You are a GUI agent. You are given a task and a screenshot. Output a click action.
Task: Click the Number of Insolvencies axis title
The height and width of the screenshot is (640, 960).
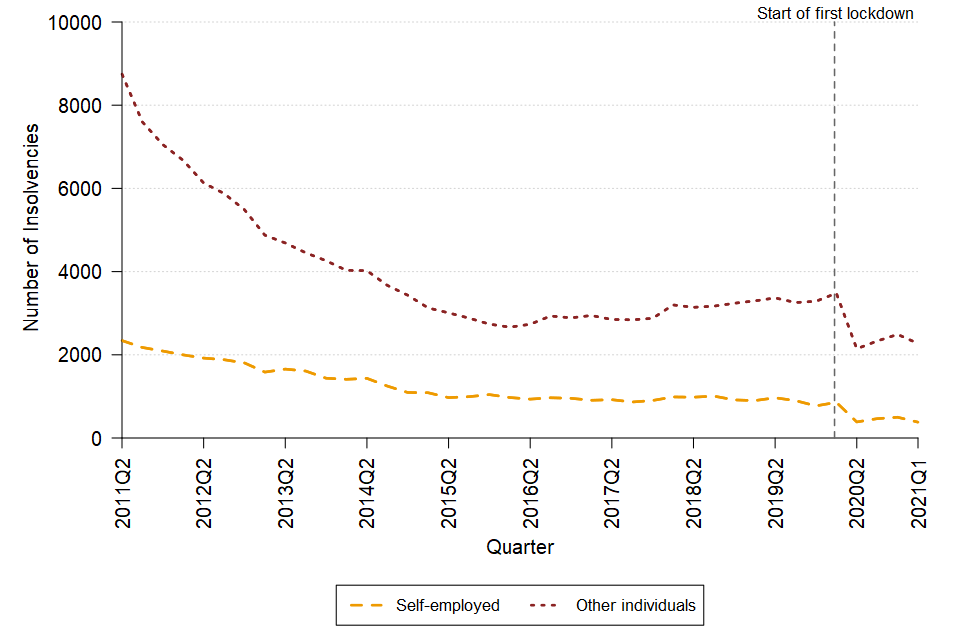click(31, 228)
